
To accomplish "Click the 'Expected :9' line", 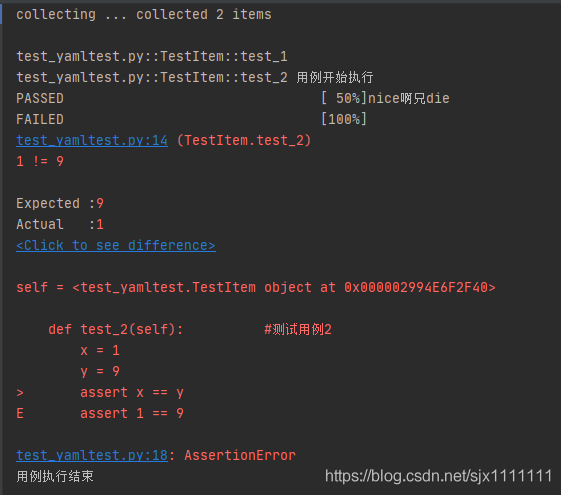I will coord(60,203).
